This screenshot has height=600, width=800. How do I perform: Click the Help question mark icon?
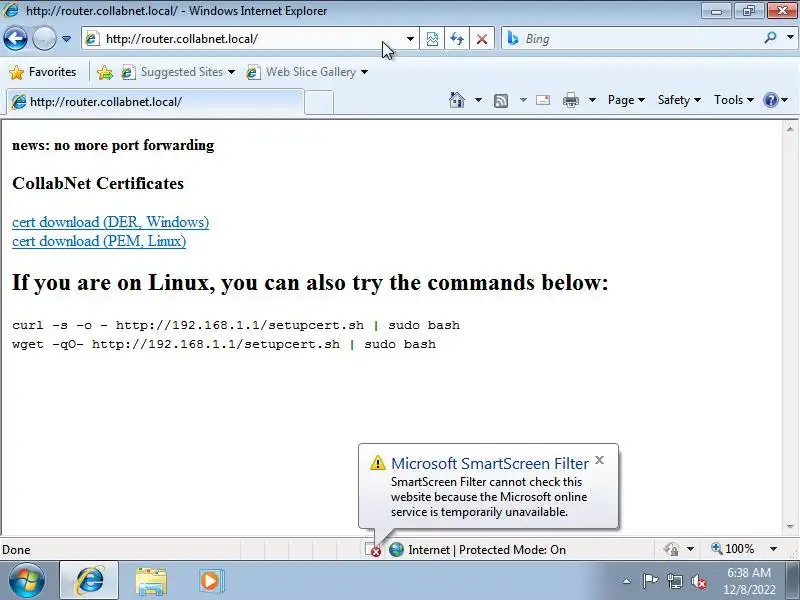point(770,100)
